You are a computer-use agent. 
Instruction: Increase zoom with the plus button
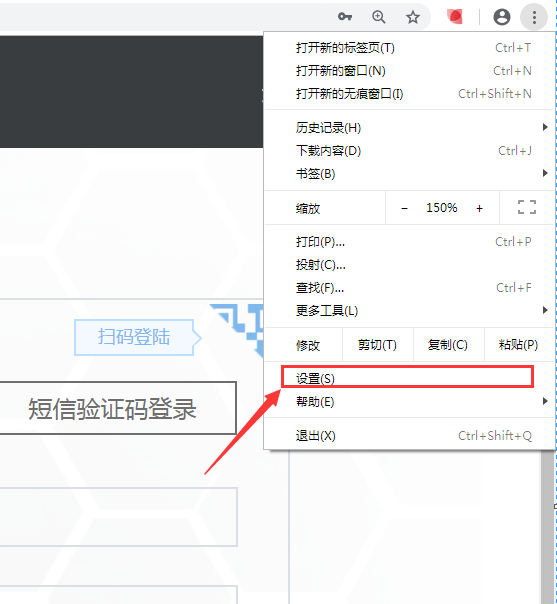[479, 208]
